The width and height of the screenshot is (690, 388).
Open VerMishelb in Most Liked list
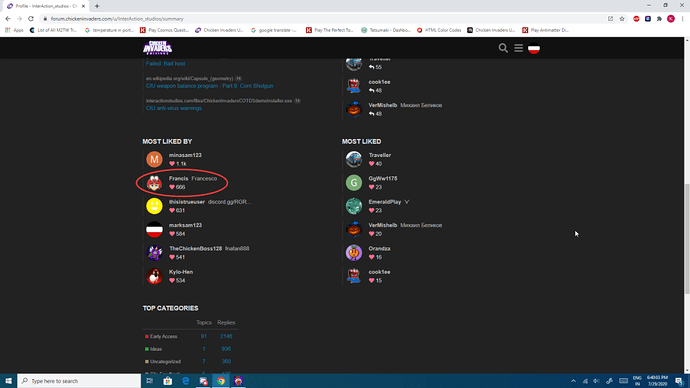[x=383, y=225]
